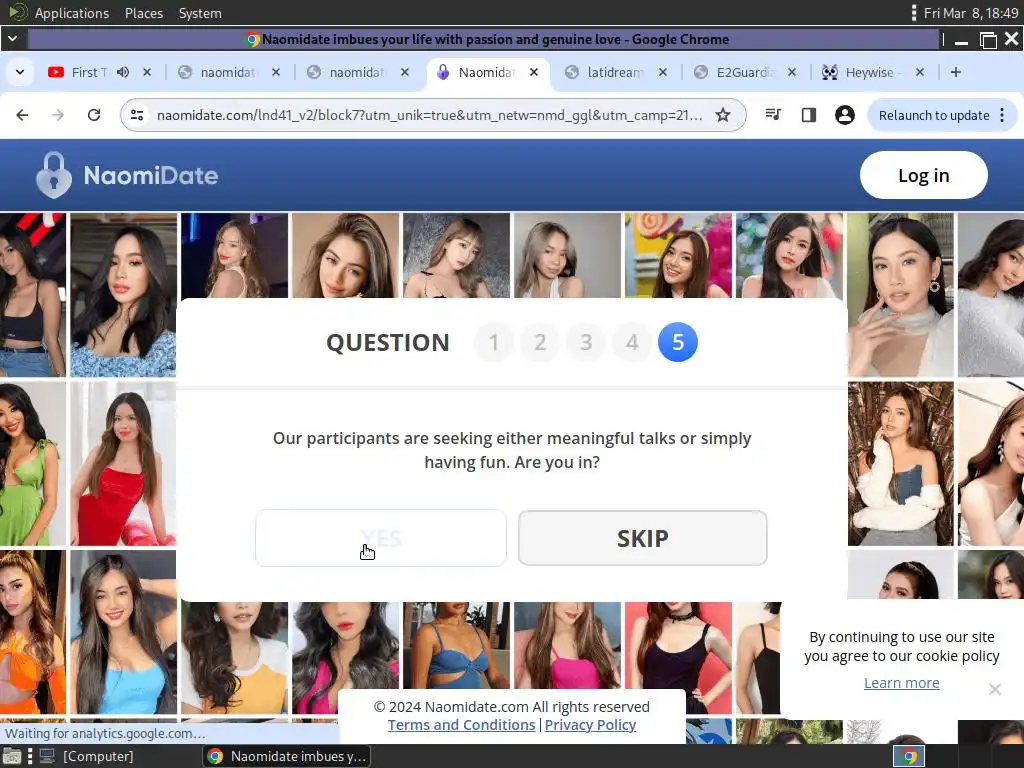Click the top panel clock options dots
Screen dimensions: 1024x768
coord(914,13)
